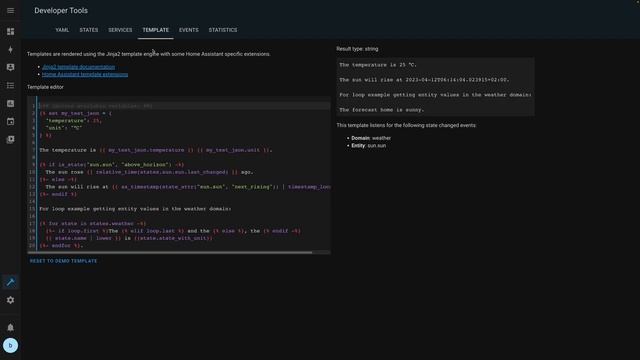This screenshot has width=640, height=360.
Task: Open the Energy lightning-bolt icon
Action: pyautogui.click(x=11, y=49)
